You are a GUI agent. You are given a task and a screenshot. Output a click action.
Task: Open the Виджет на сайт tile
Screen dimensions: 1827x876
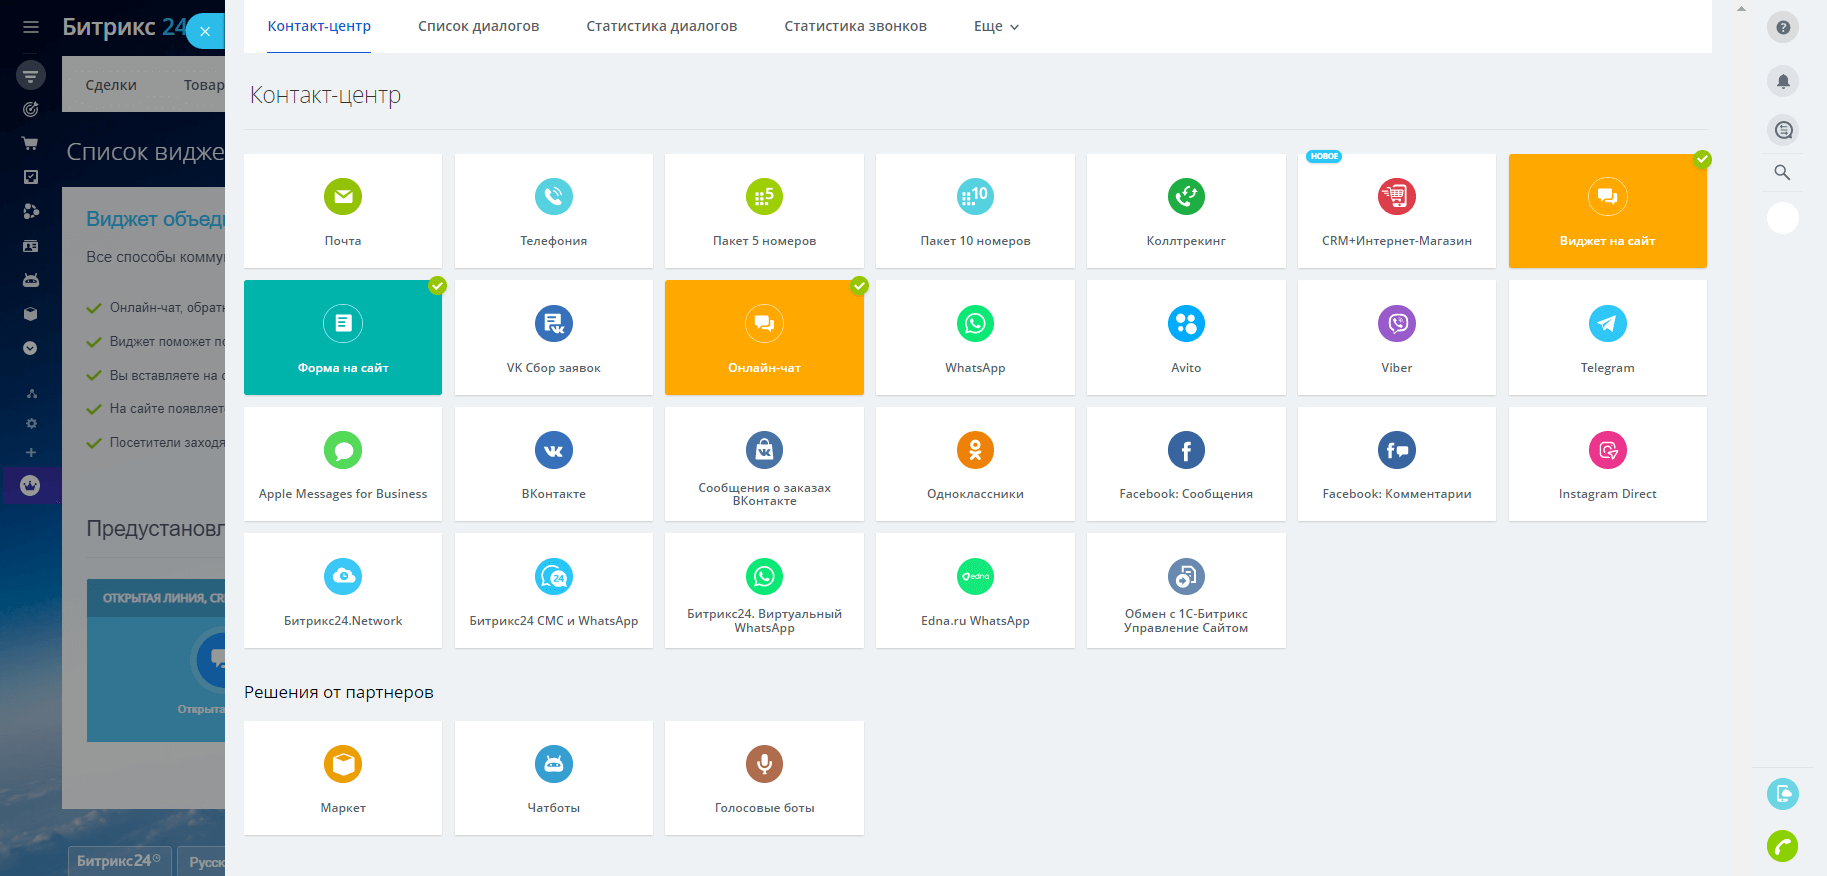pos(1608,211)
